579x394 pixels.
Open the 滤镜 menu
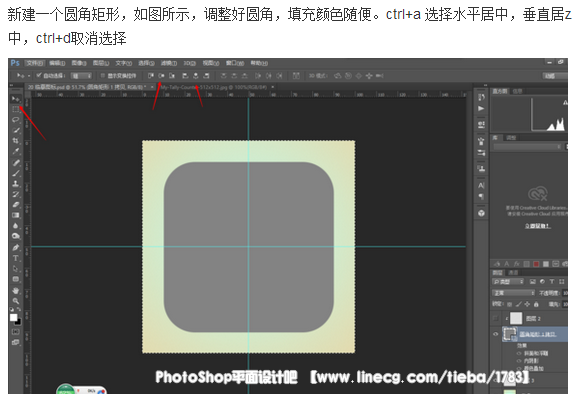(x=169, y=63)
